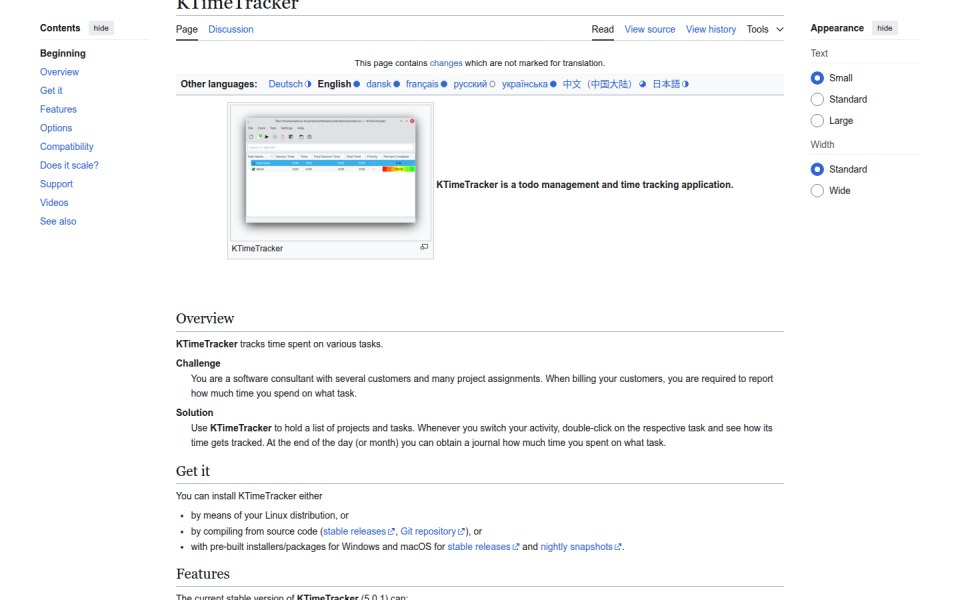Jump to Support section in contents

point(56,184)
